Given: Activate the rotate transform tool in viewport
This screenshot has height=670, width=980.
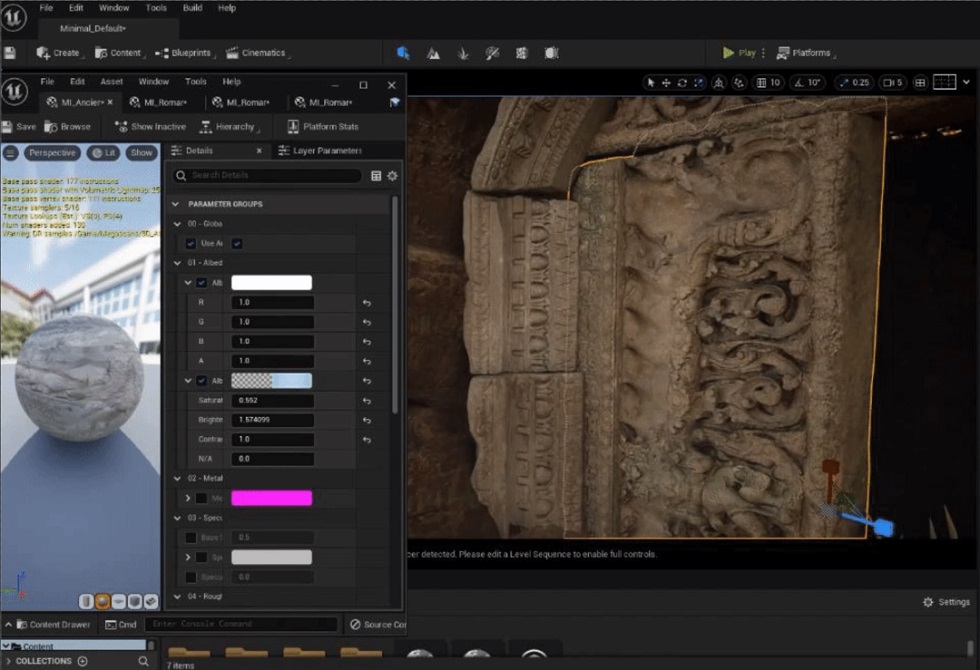Looking at the screenshot, I should (x=682, y=82).
